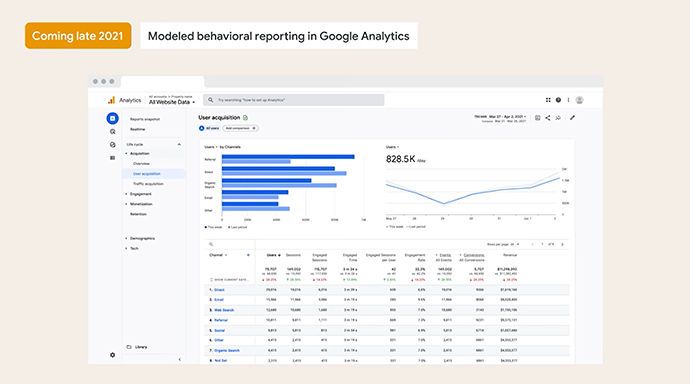Click the Referral bar in chart

coord(288,157)
